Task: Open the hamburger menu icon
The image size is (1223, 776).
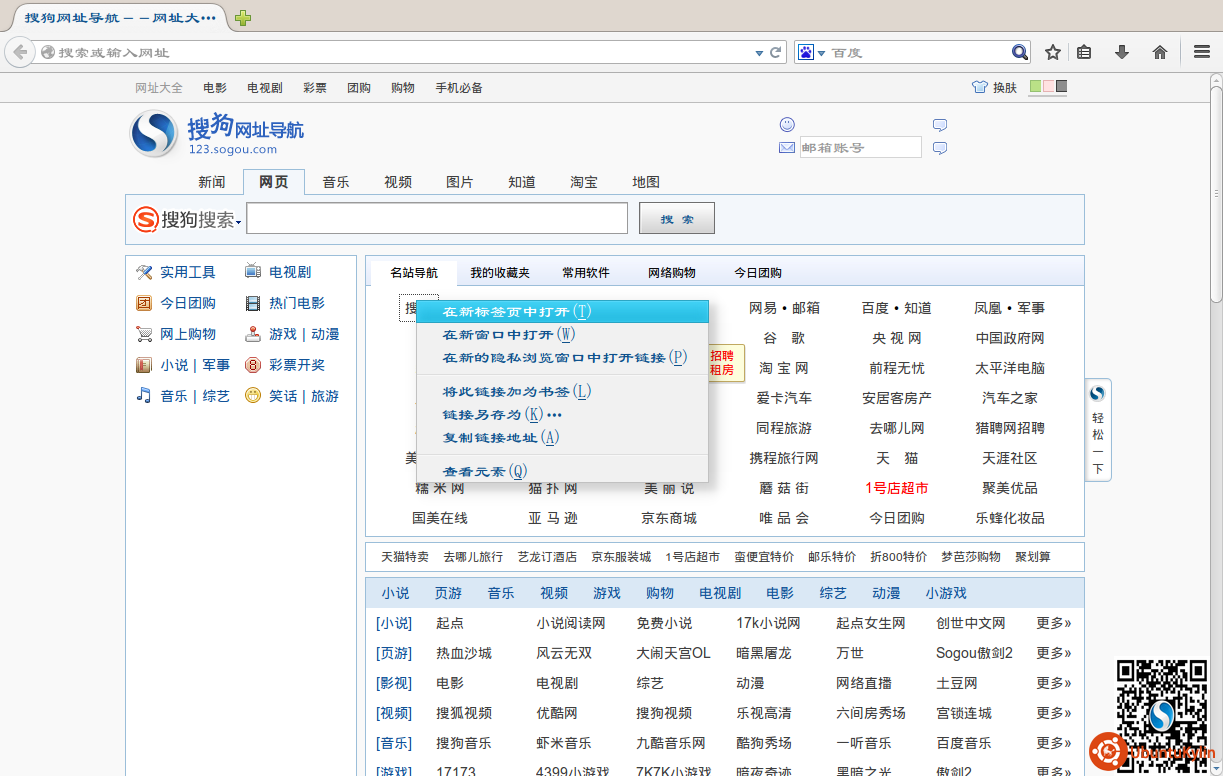Action: (x=1202, y=52)
